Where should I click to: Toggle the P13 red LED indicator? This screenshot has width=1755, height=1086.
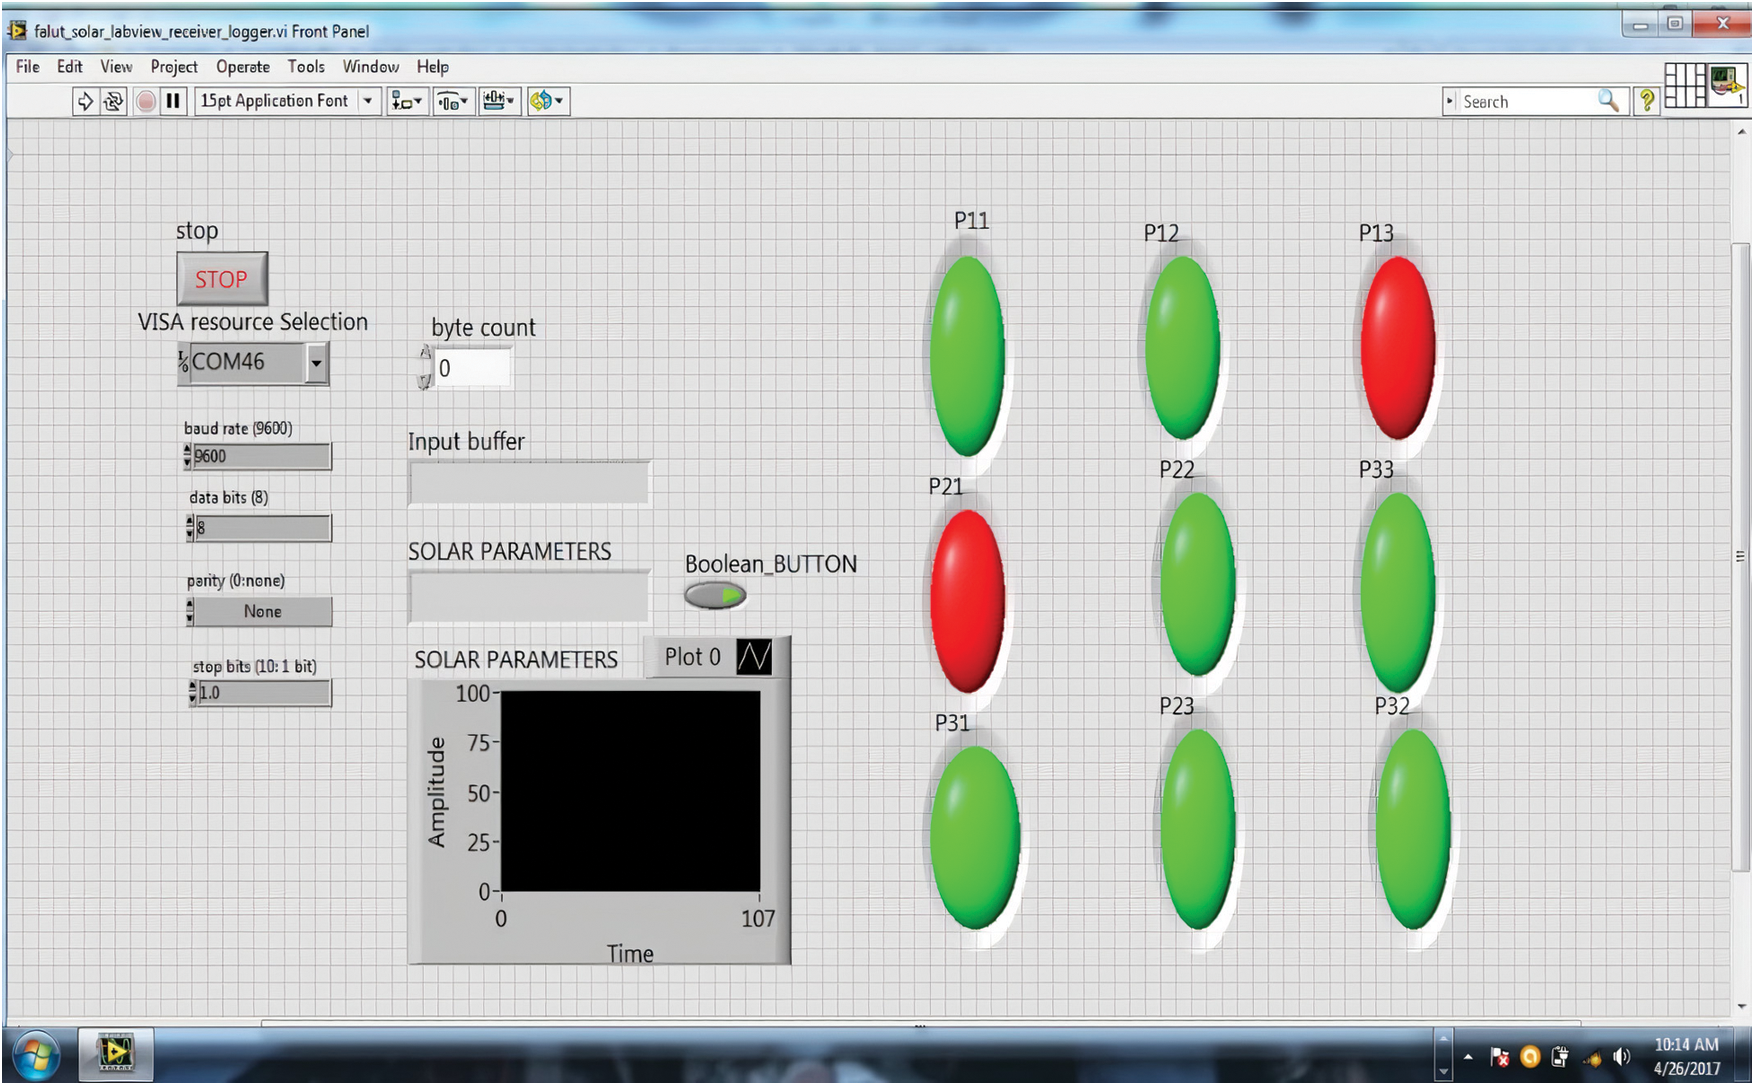coord(1397,348)
